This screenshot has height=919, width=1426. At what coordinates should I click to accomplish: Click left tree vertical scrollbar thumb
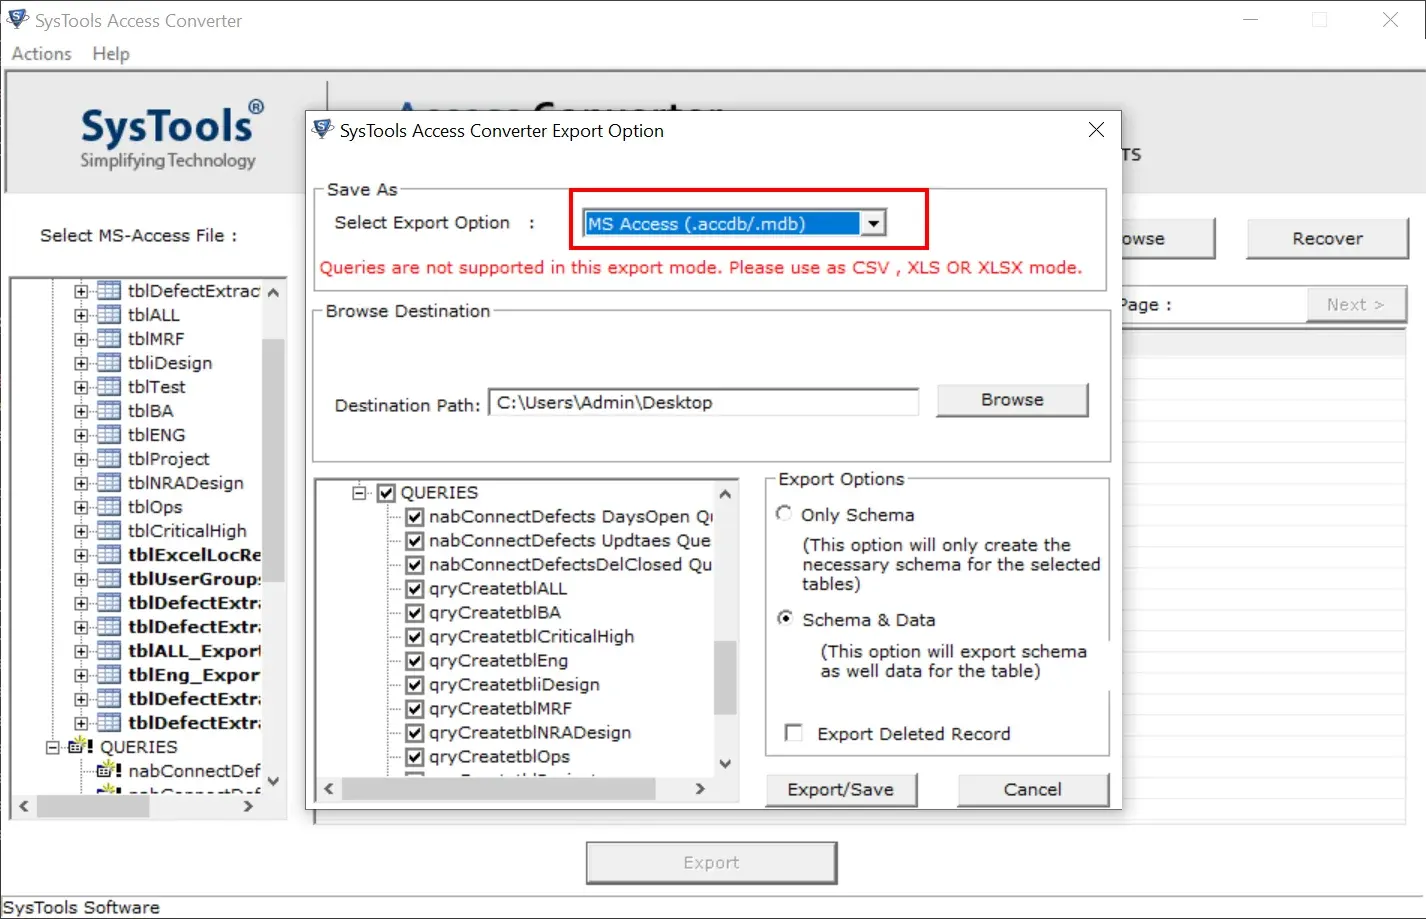coord(273,460)
